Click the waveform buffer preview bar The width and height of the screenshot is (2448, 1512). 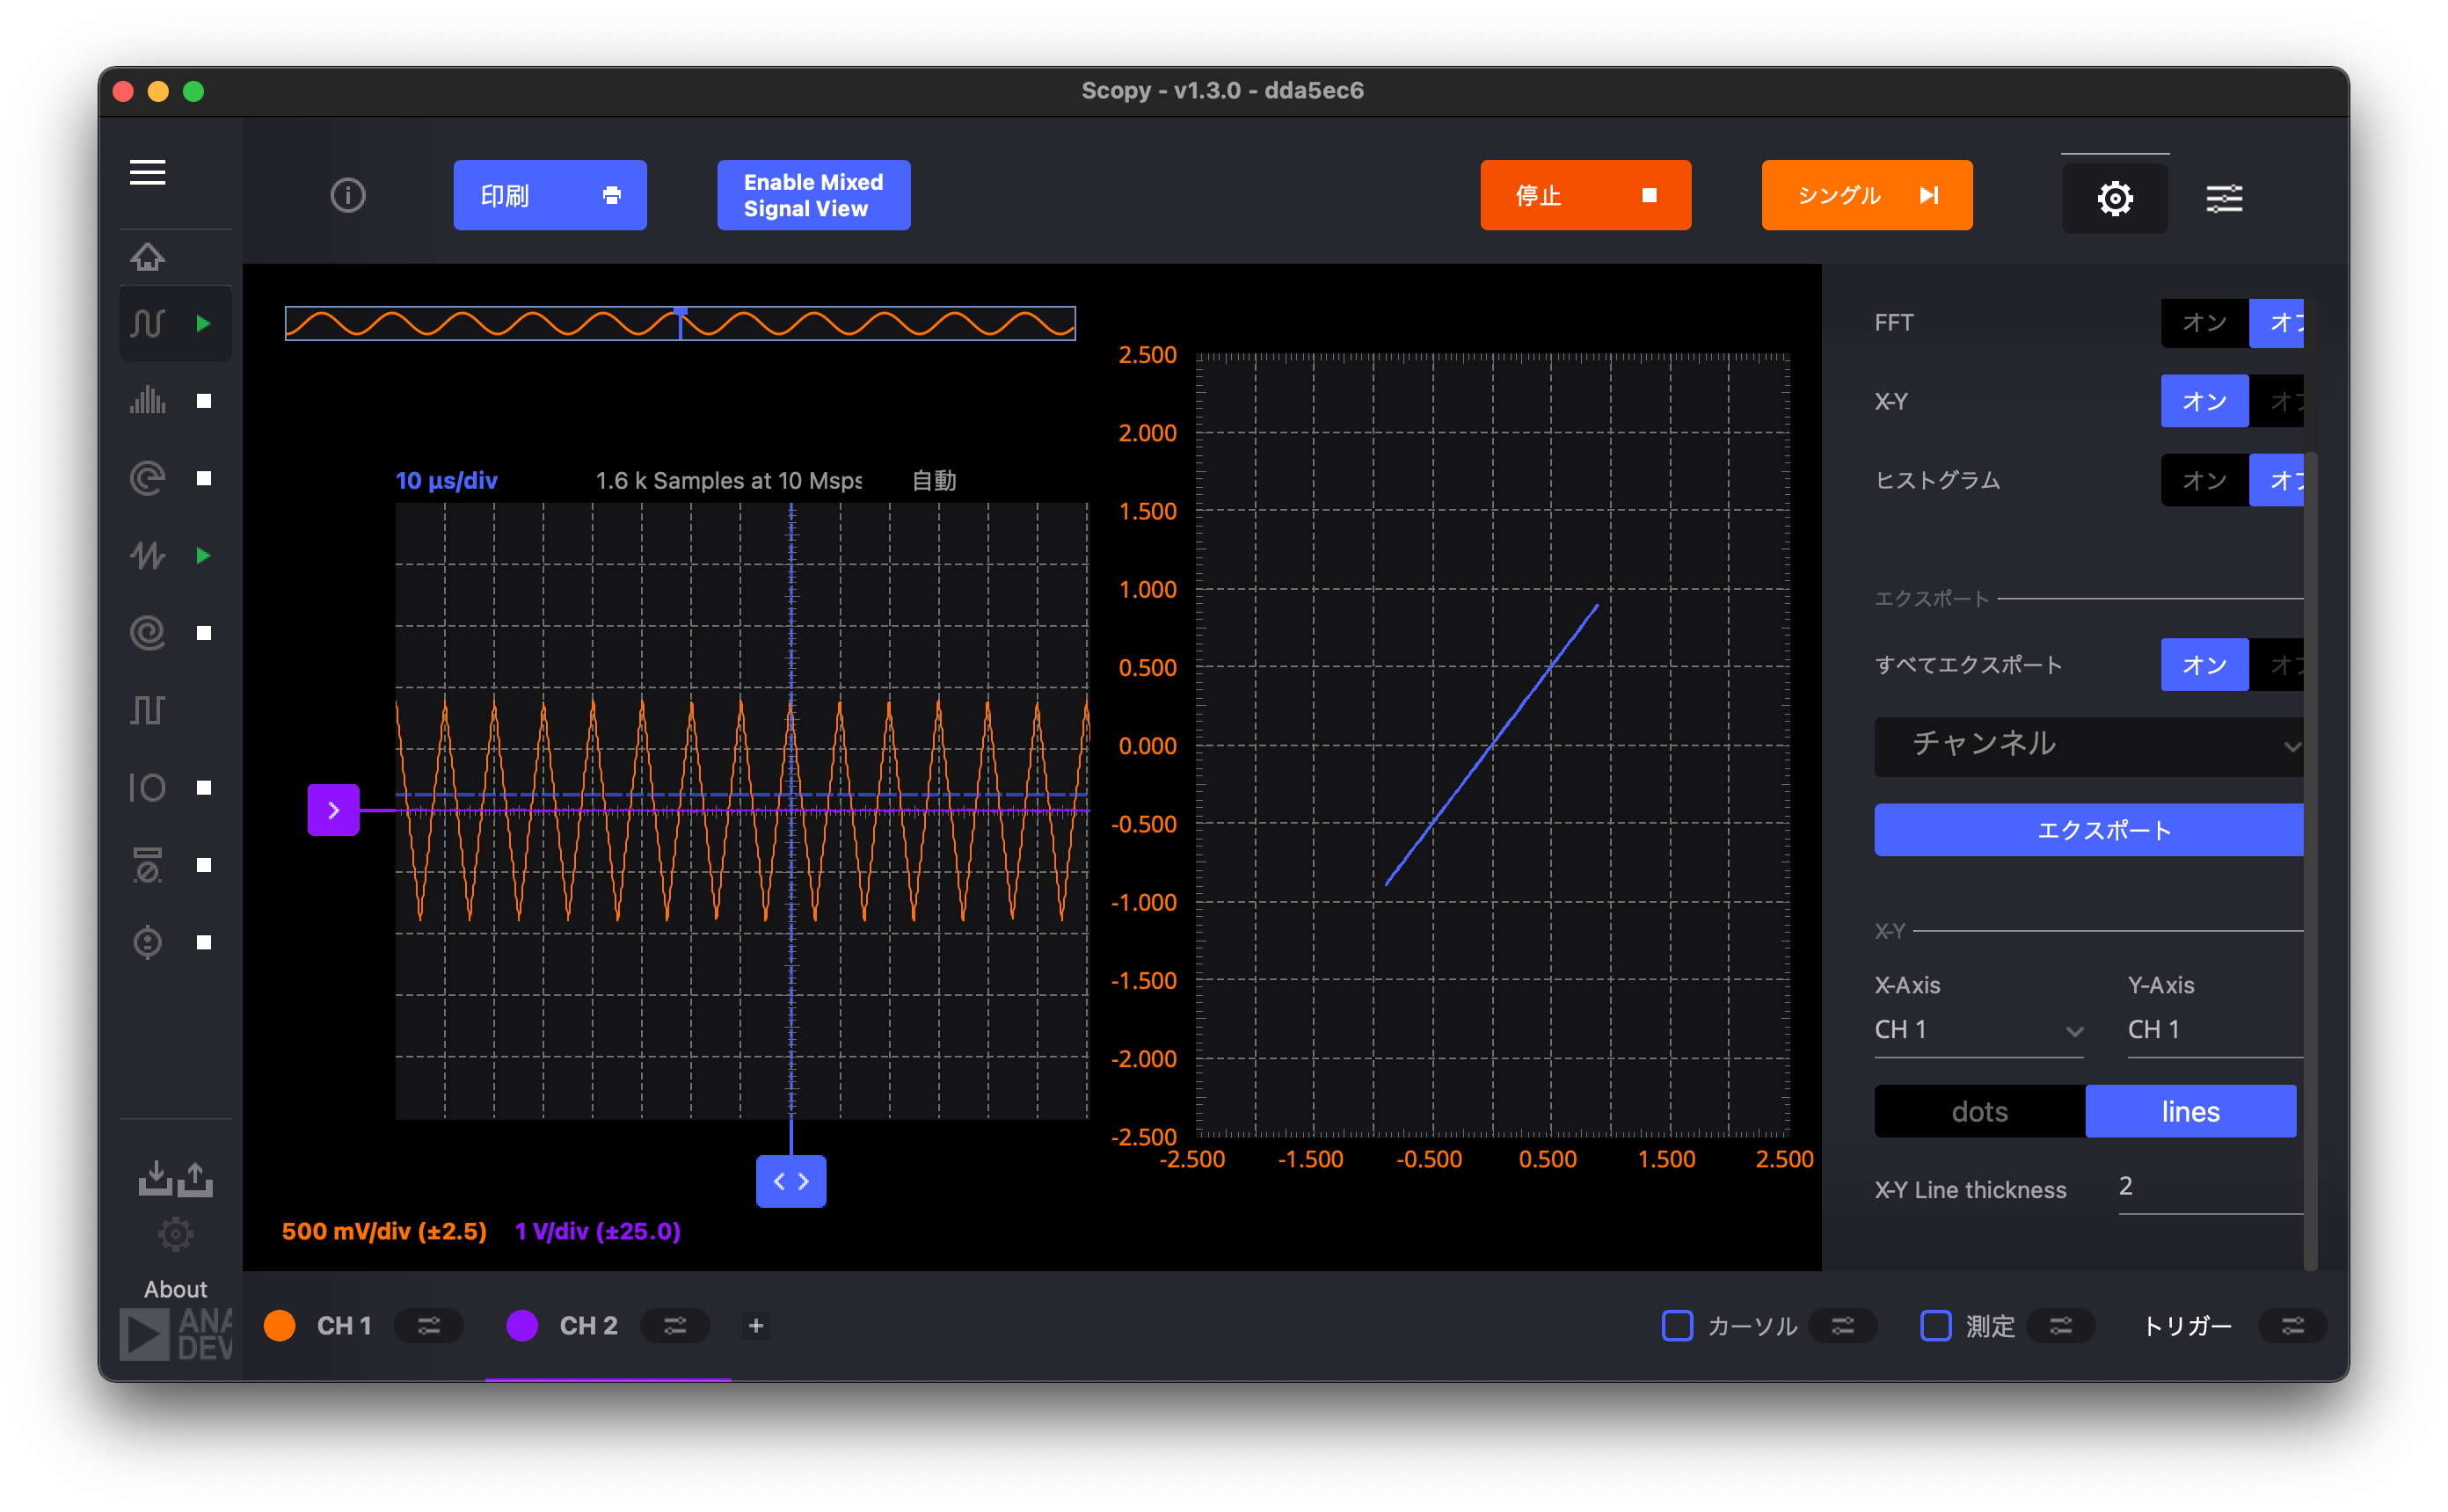pyautogui.click(x=680, y=323)
